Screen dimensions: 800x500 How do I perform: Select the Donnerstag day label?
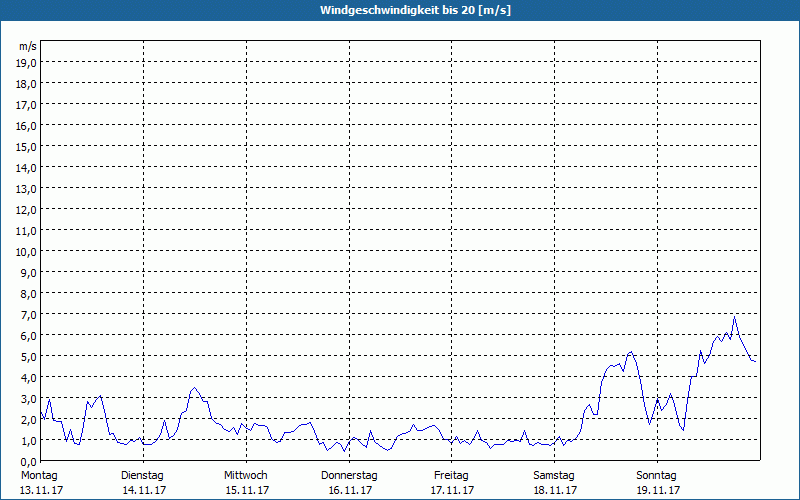(x=349, y=476)
